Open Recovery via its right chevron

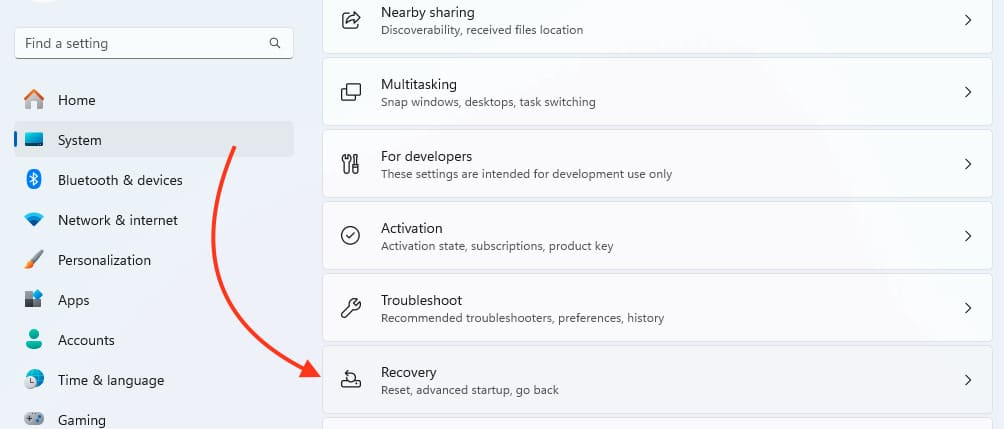coord(967,380)
